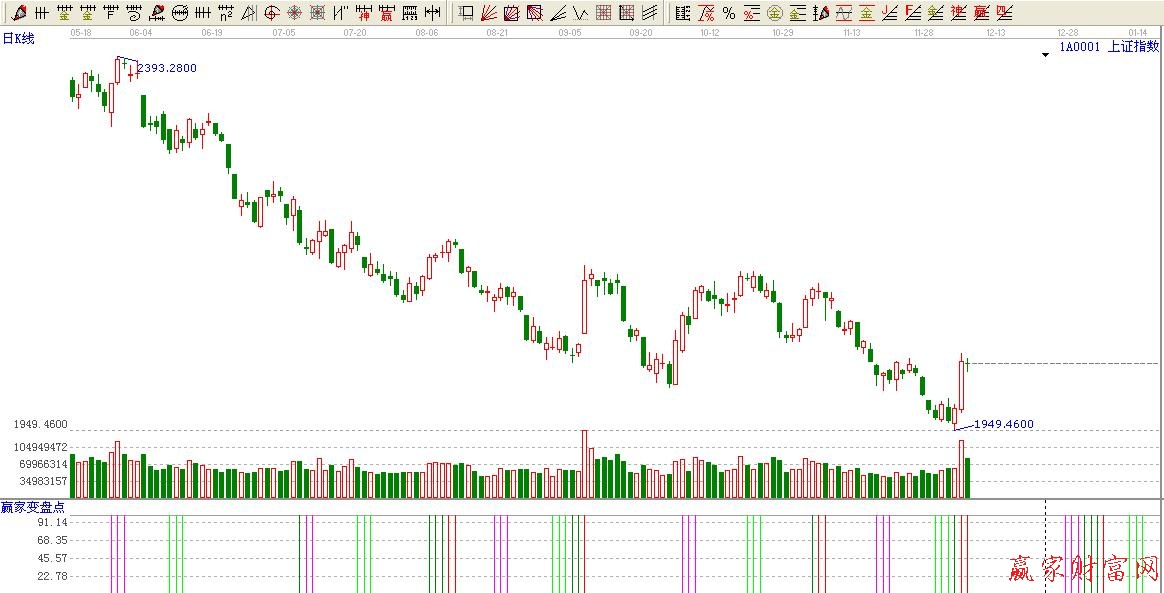The image size is (1164, 593).
Task: Select the red fan lines tool
Action: (x=489, y=13)
